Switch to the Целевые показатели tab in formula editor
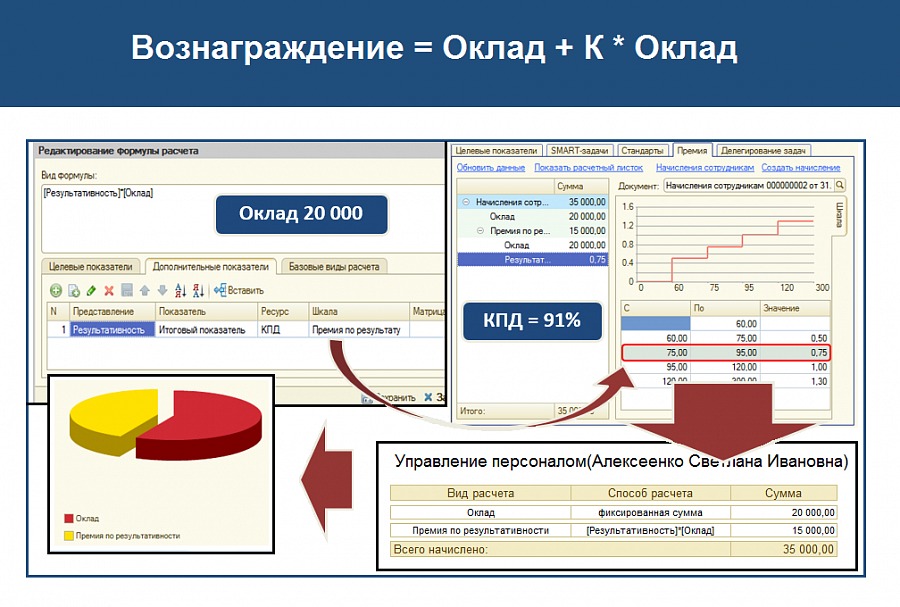The width and height of the screenshot is (900, 607). [x=90, y=267]
